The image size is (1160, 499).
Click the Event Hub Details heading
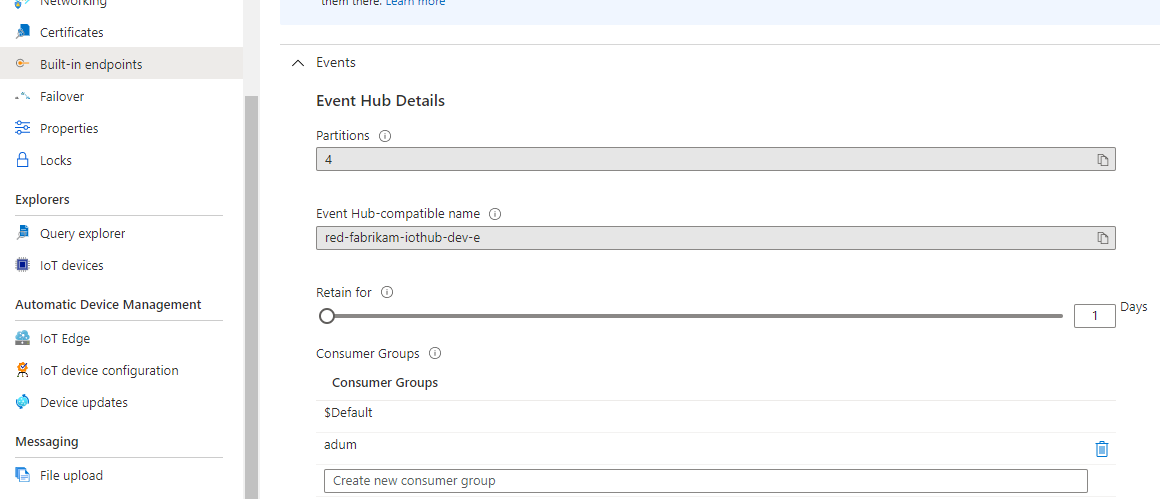click(380, 101)
